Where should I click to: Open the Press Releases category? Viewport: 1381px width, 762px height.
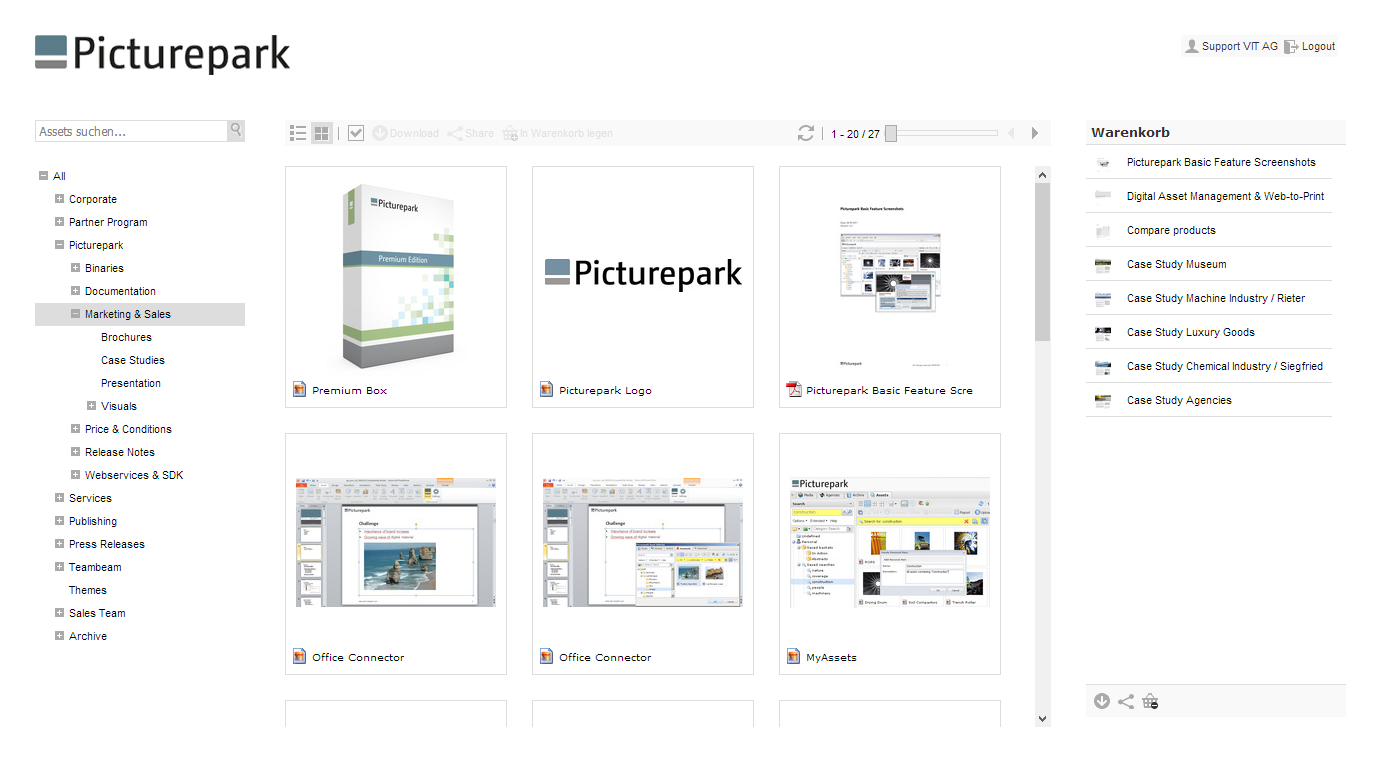pos(107,544)
